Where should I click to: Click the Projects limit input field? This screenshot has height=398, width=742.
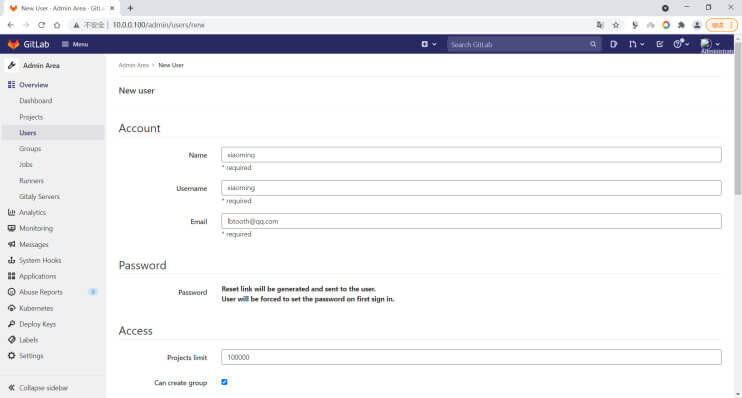[471, 357]
